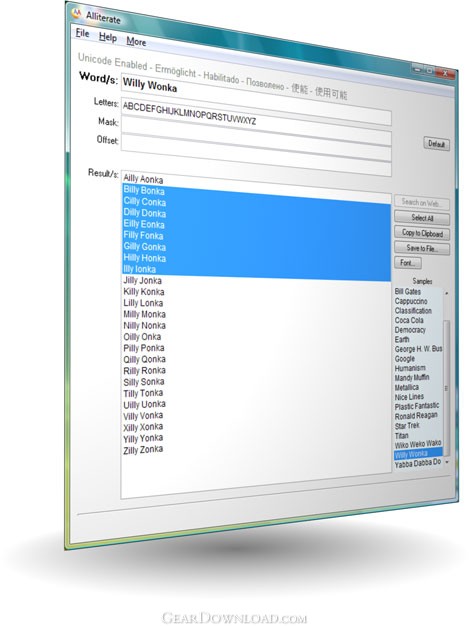
Task: Choose sample 'George H. W. Bus'
Action: (418, 349)
